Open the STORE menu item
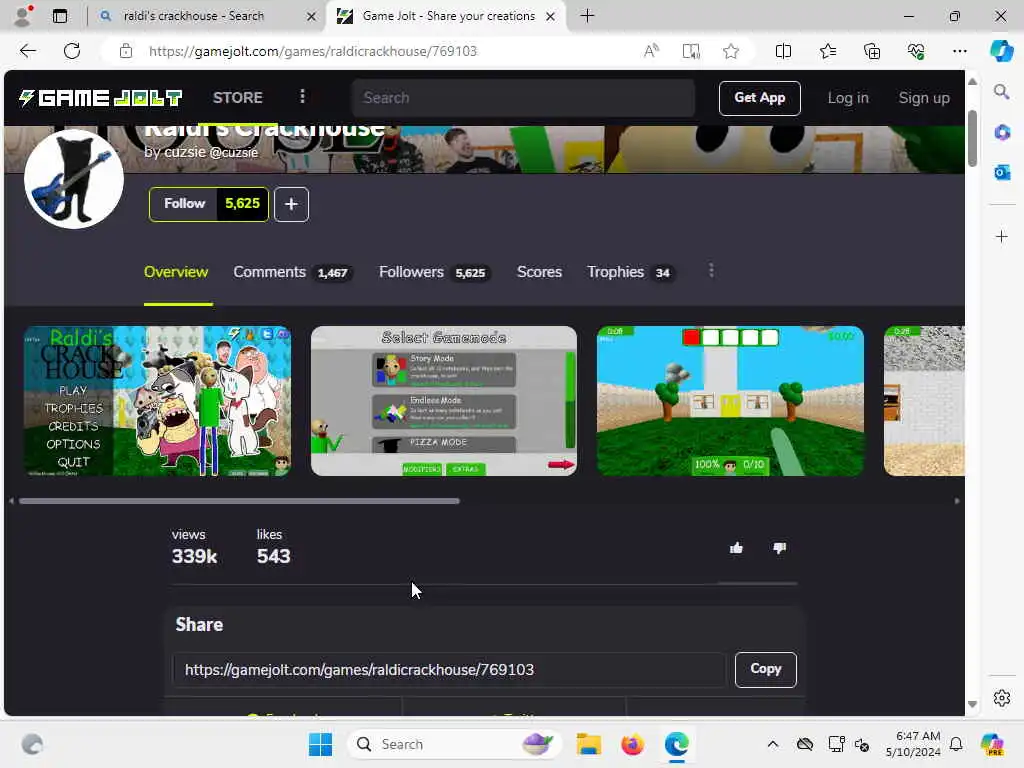The height and width of the screenshot is (768, 1024). [x=238, y=97]
